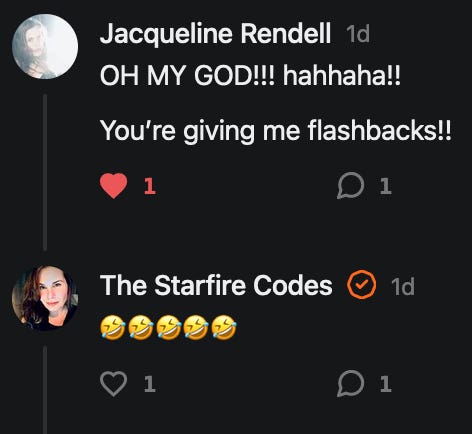
Task: Click reply bubble under The Starfire Codes
Action: pos(350,384)
